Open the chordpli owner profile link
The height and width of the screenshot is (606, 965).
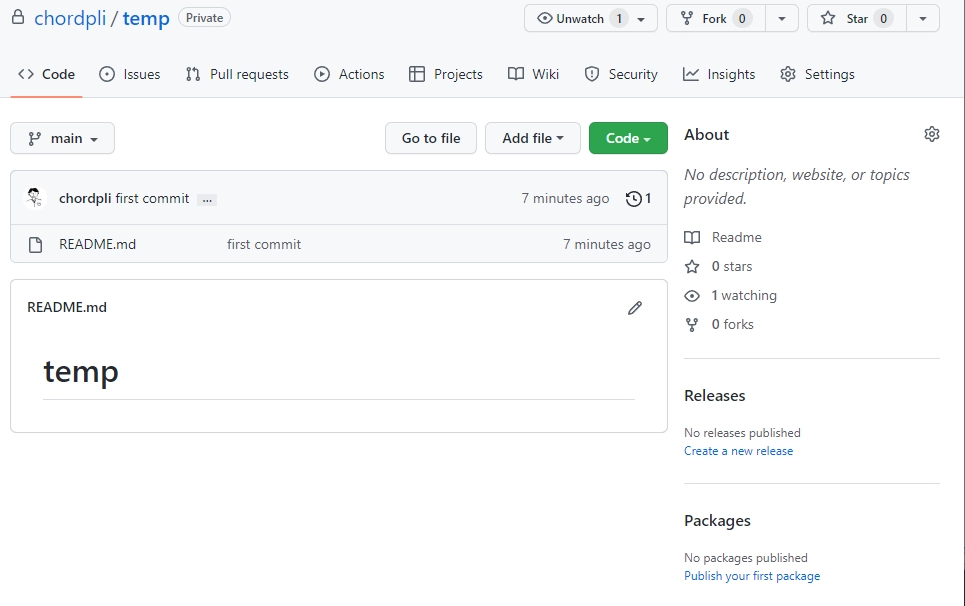click(x=70, y=18)
